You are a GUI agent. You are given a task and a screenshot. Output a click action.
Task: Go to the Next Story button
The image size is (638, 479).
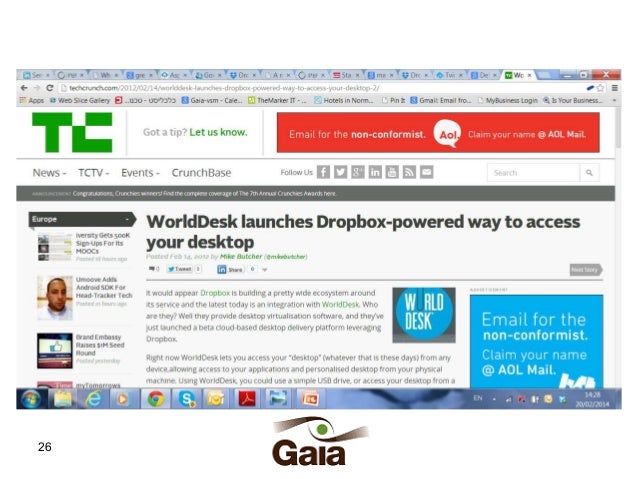pos(586,269)
